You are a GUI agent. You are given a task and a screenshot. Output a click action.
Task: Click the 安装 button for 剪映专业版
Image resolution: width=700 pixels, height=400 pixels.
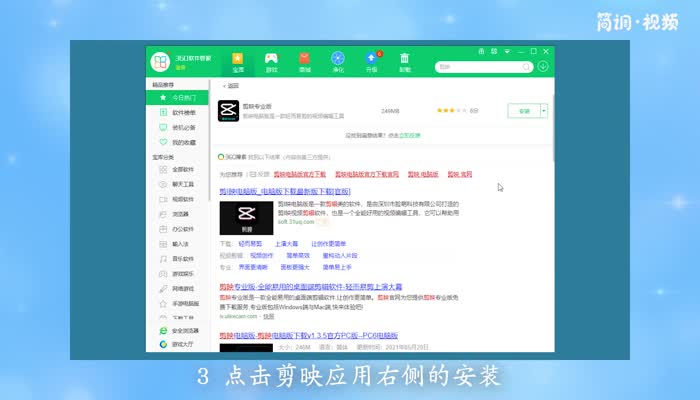[522, 111]
